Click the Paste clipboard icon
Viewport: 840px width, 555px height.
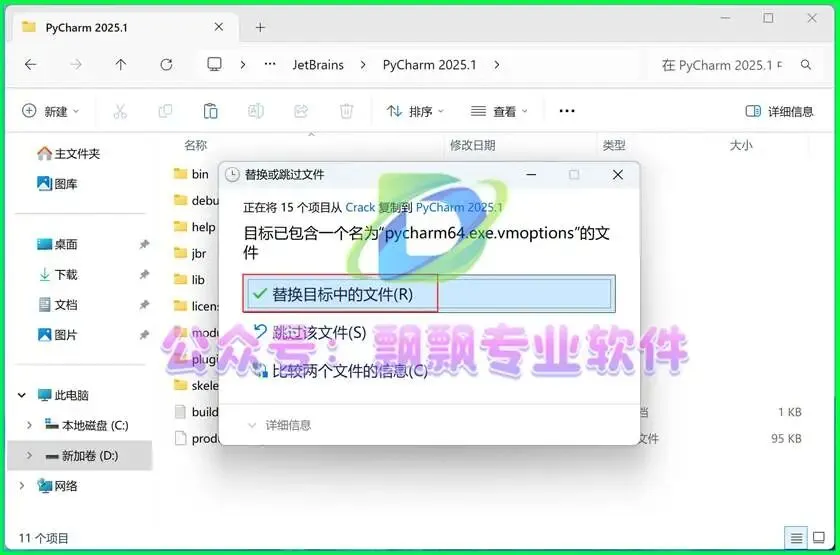click(211, 111)
